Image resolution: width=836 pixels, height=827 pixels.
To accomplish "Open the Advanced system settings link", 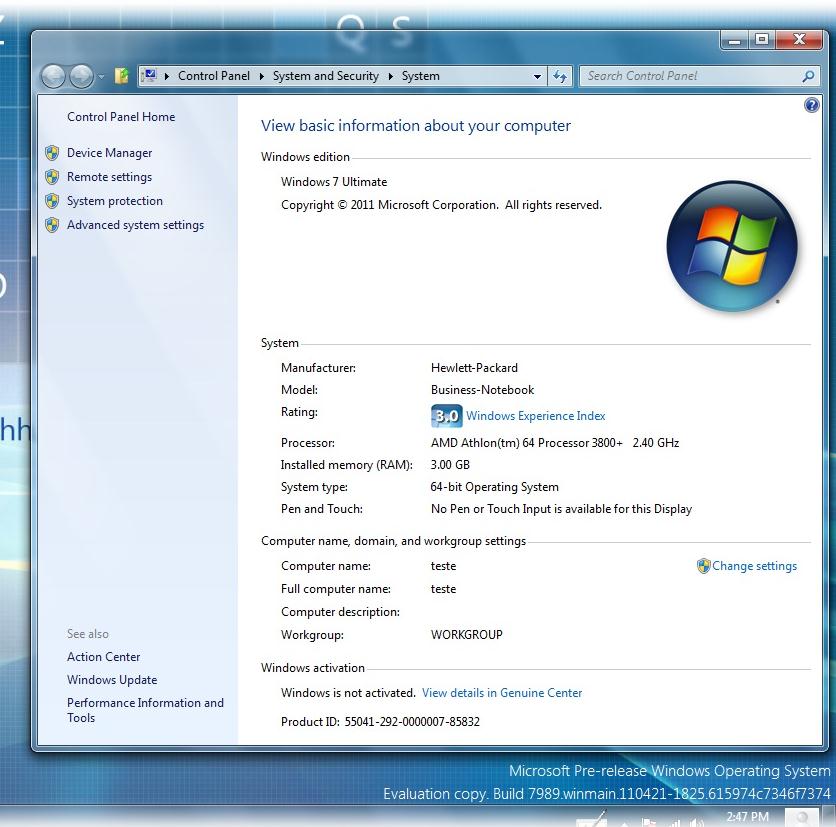I will pyautogui.click(x=135, y=225).
